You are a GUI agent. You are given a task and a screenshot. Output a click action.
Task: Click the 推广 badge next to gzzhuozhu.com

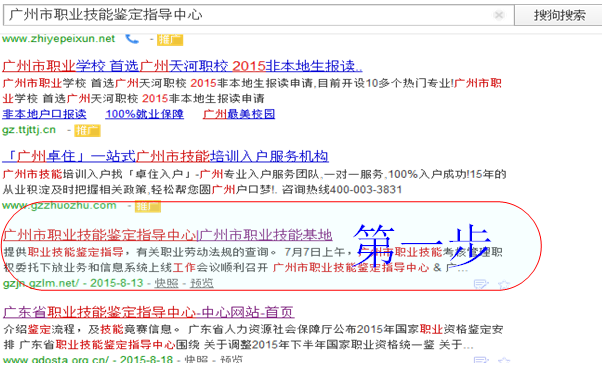(x=147, y=206)
